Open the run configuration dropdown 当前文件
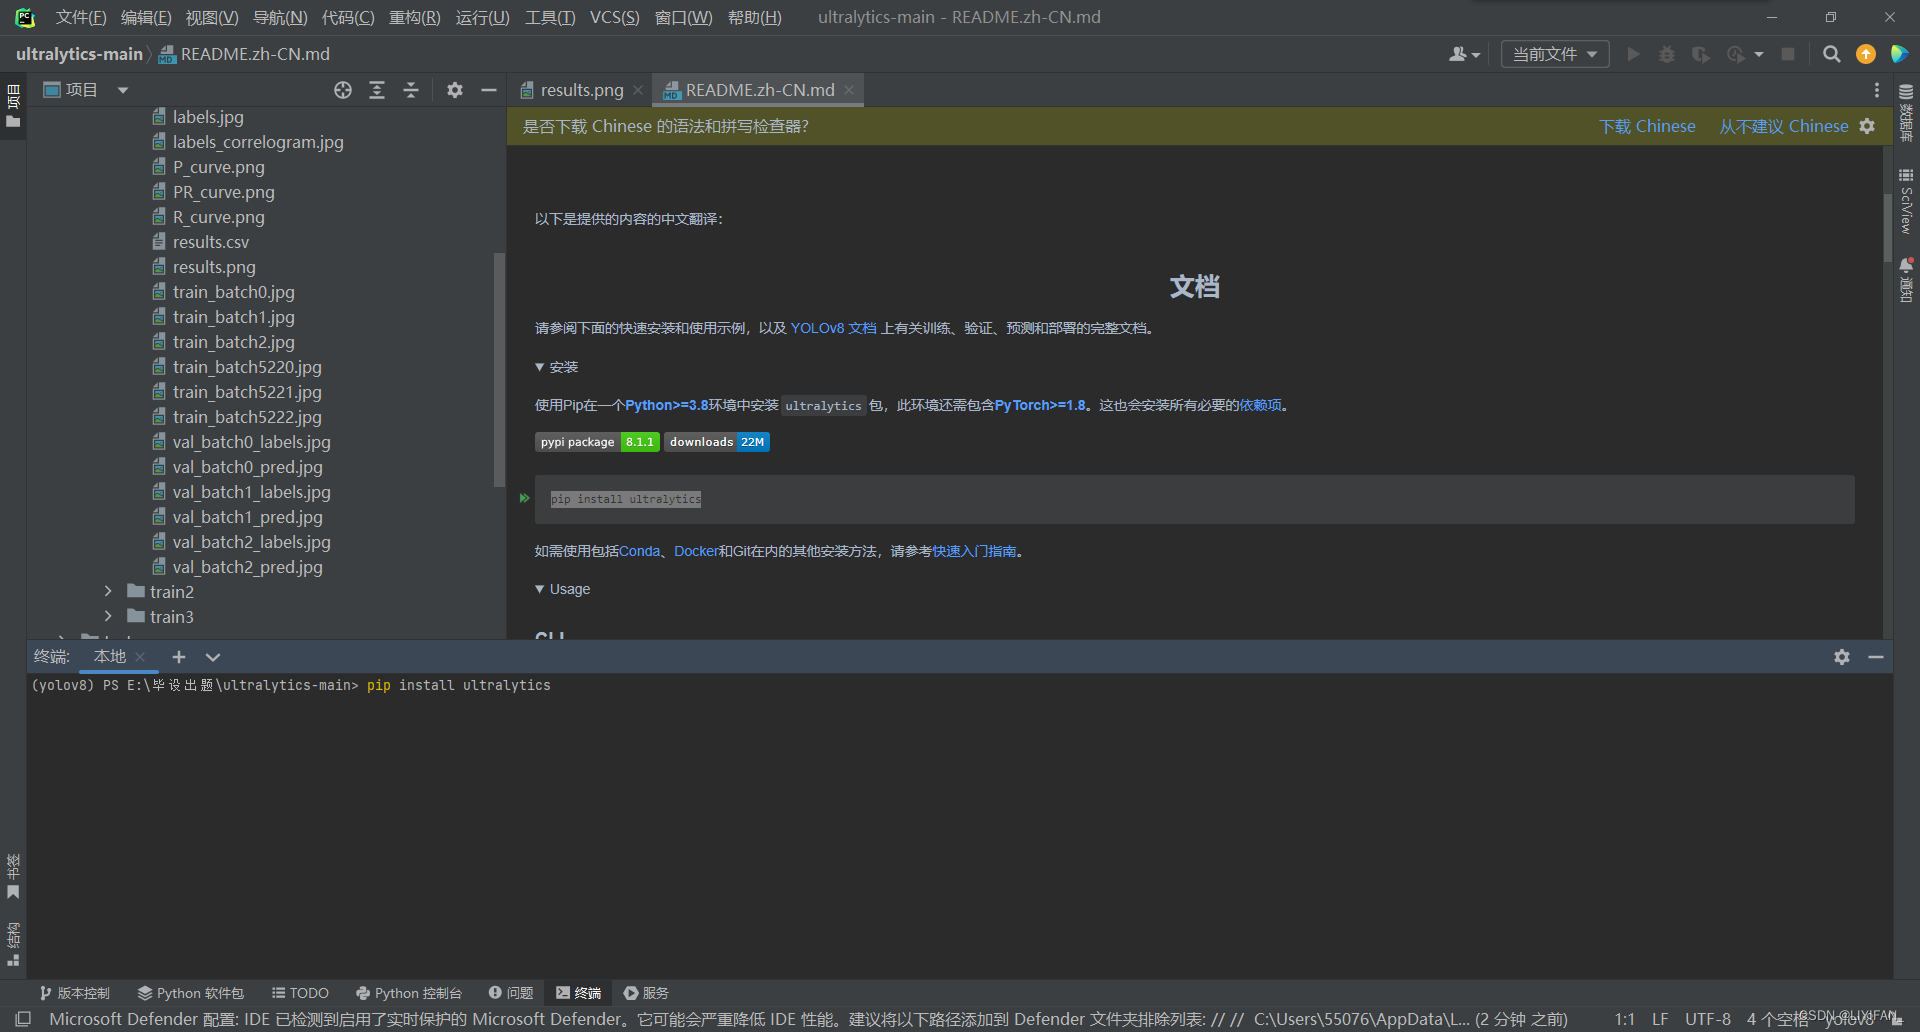The image size is (1920, 1032). pyautogui.click(x=1555, y=54)
